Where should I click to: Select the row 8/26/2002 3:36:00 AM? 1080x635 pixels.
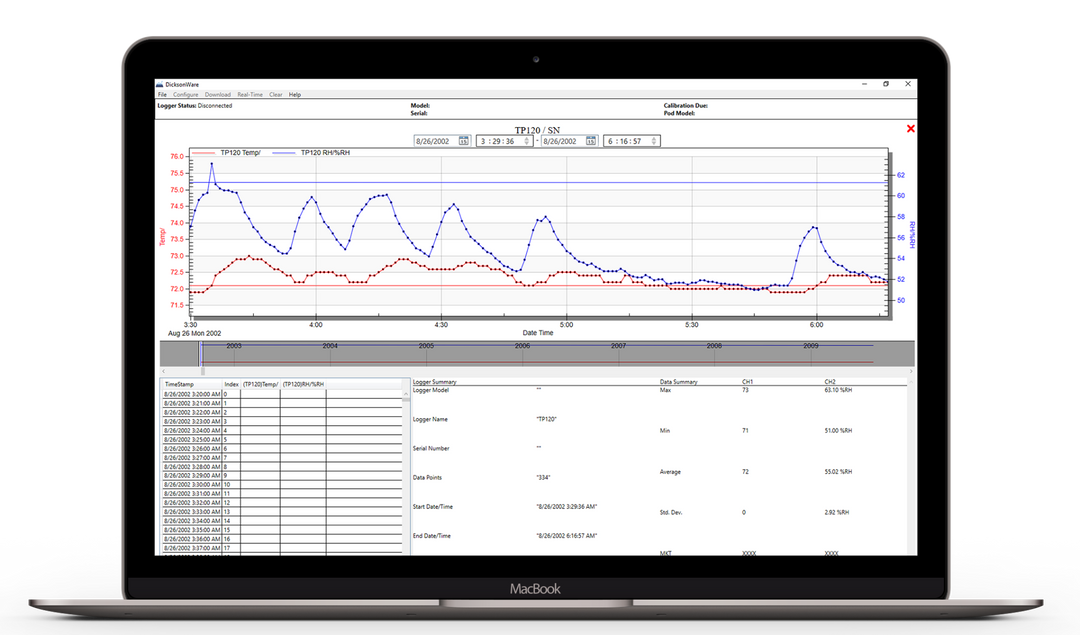pyautogui.click(x=282, y=539)
